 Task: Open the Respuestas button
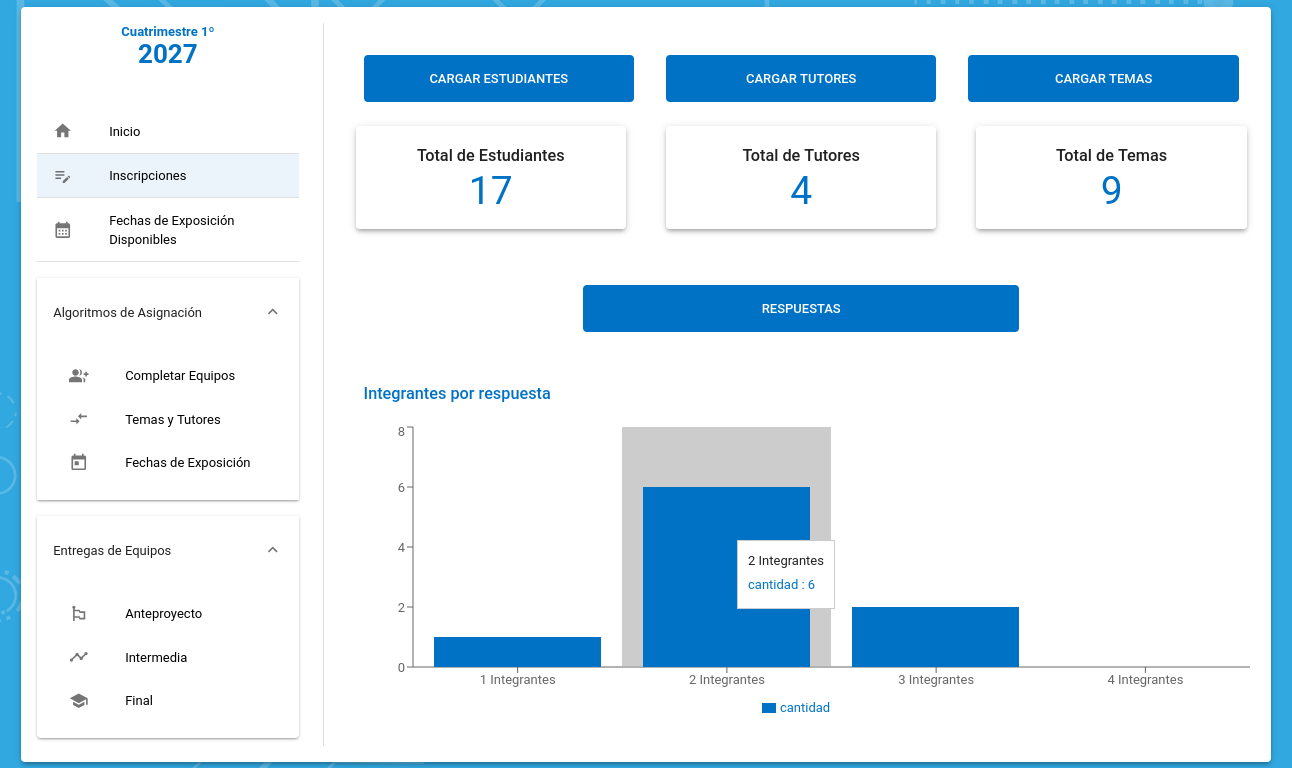point(800,308)
